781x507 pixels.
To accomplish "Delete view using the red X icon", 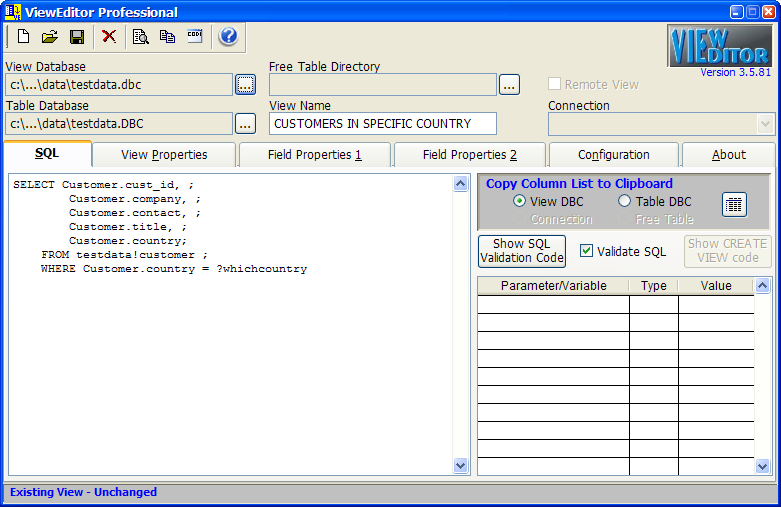I will tap(109, 36).
